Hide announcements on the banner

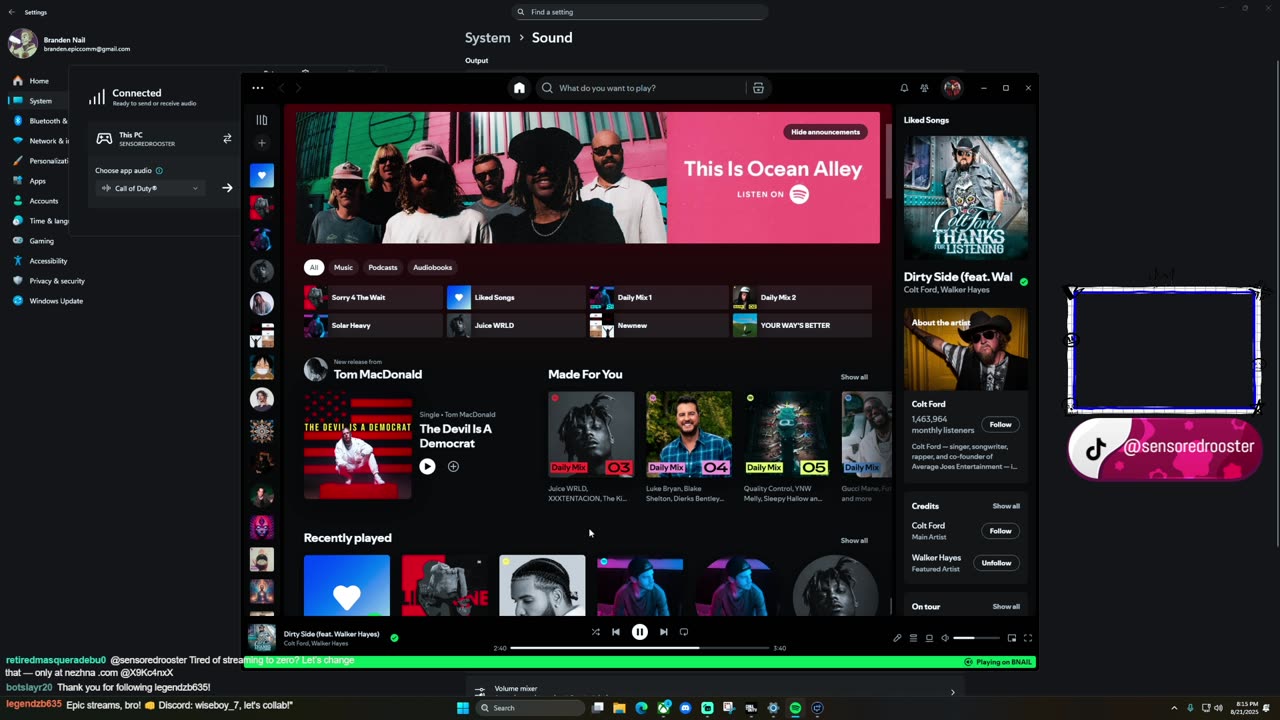825,132
